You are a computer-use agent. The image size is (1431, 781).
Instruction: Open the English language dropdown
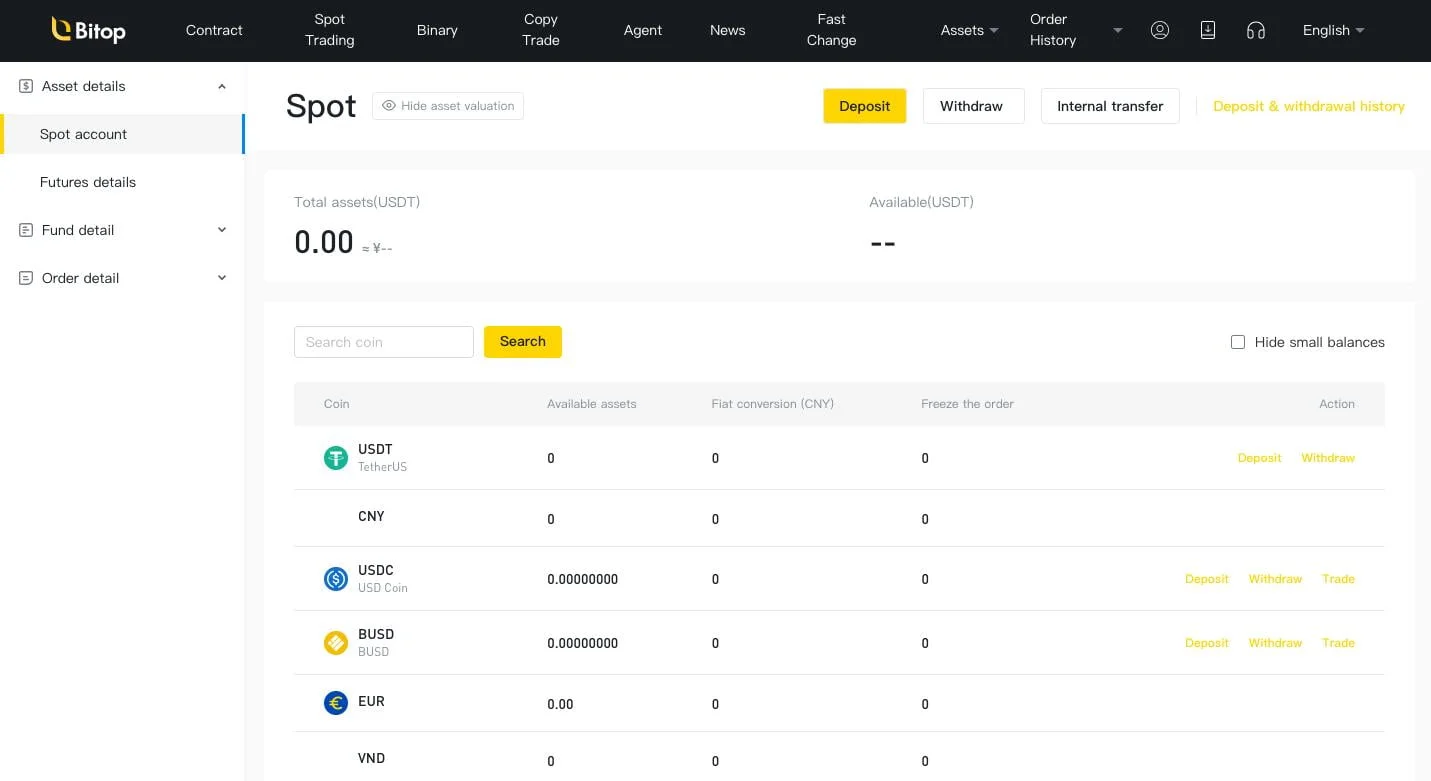tap(1333, 30)
